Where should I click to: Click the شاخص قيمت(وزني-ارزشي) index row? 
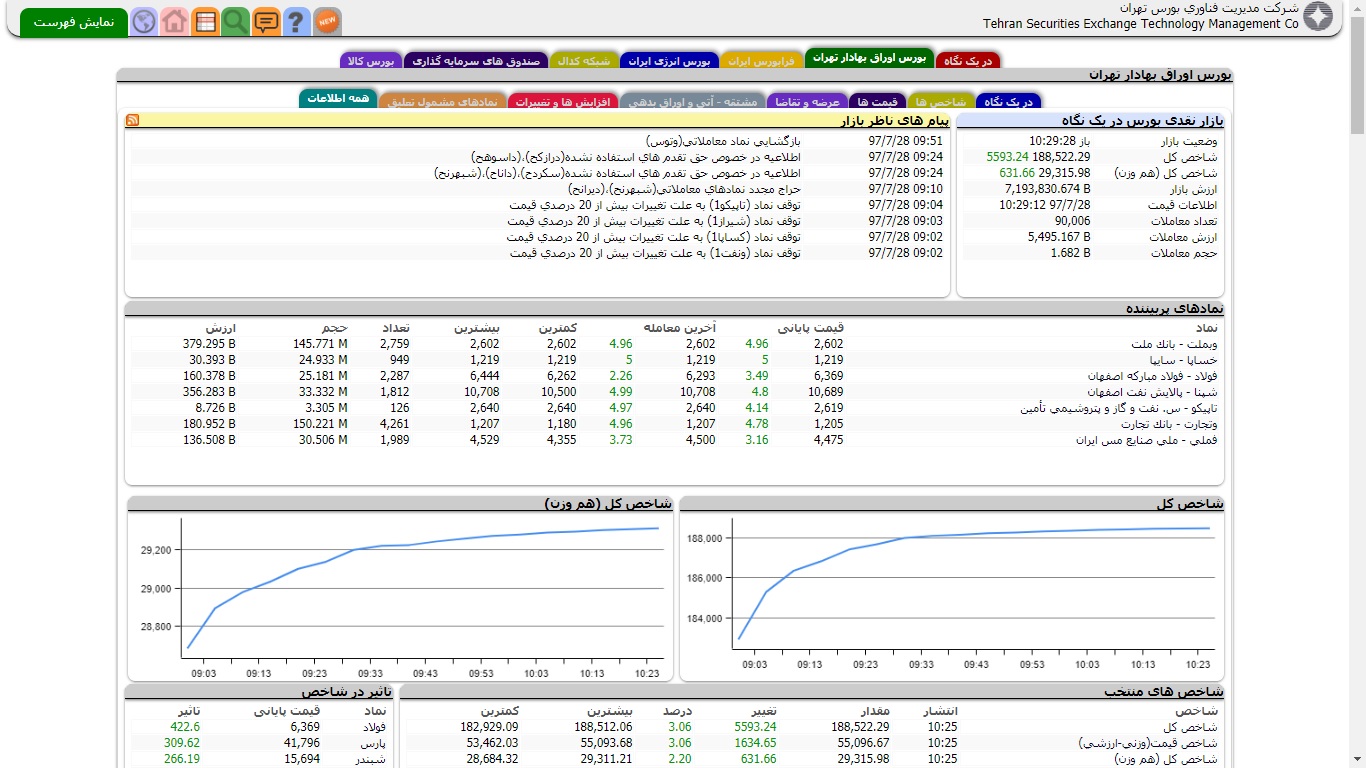(811, 743)
